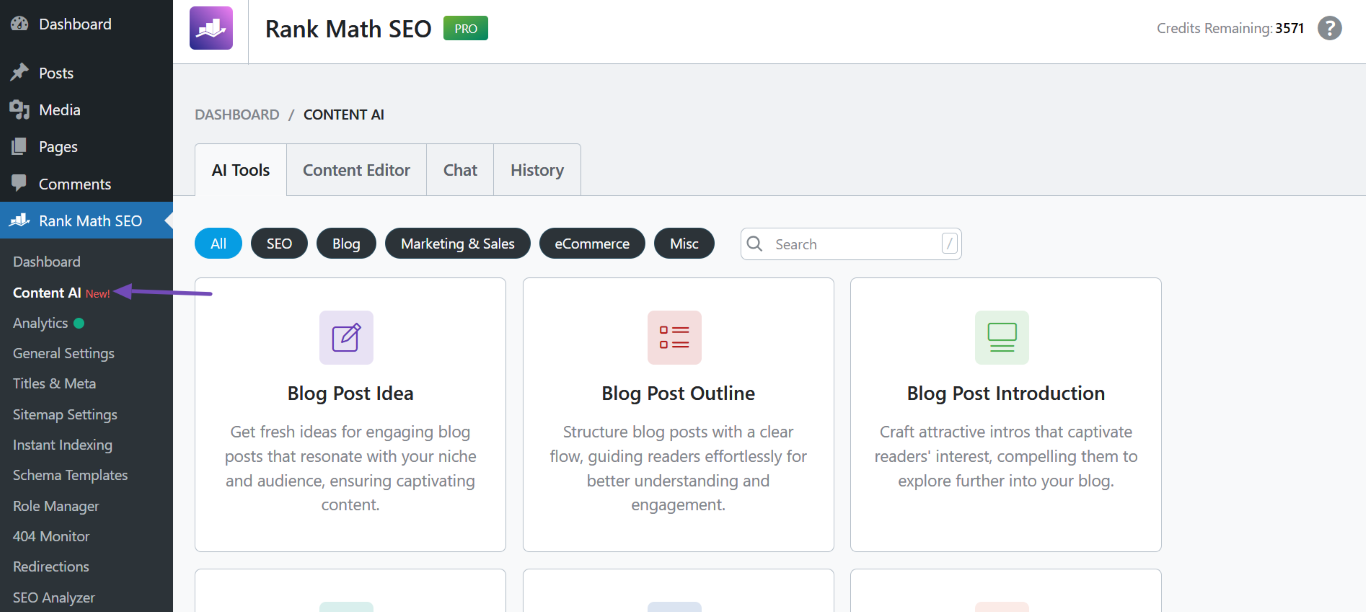
Task: Click the Rank Math SEO sidebar icon
Action: pos(19,221)
